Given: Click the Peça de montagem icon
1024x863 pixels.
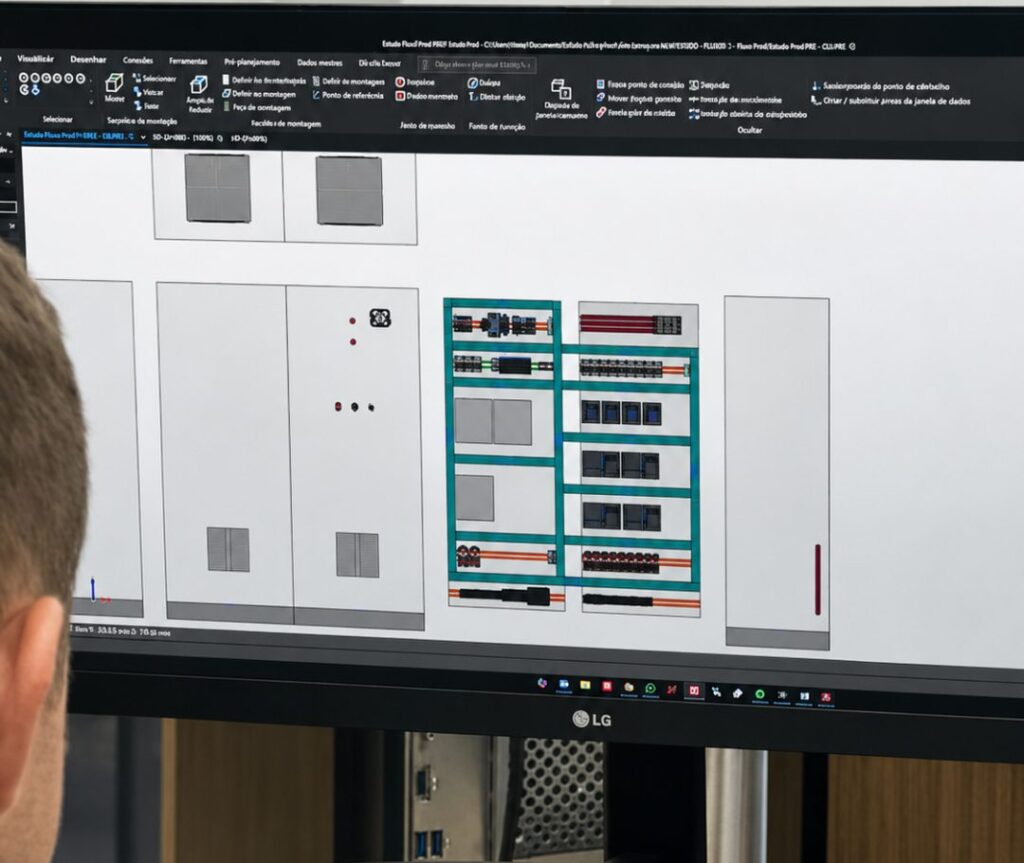Looking at the screenshot, I should tap(227, 107).
